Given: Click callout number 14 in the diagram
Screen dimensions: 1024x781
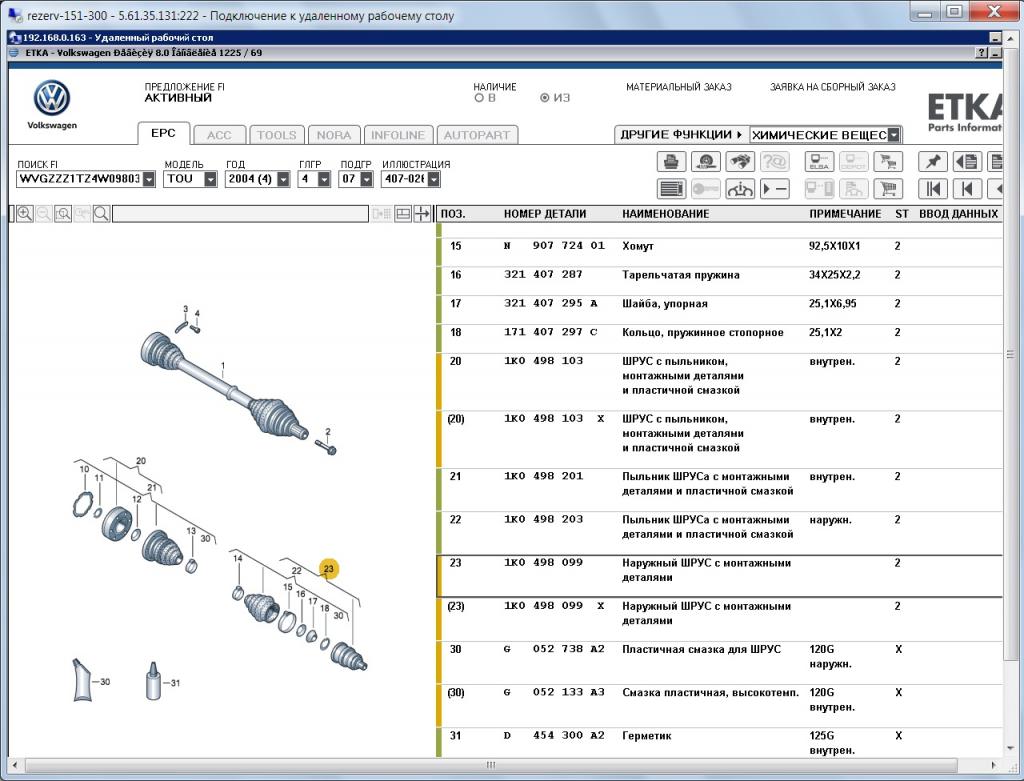Looking at the screenshot, I should pos(238,558).
